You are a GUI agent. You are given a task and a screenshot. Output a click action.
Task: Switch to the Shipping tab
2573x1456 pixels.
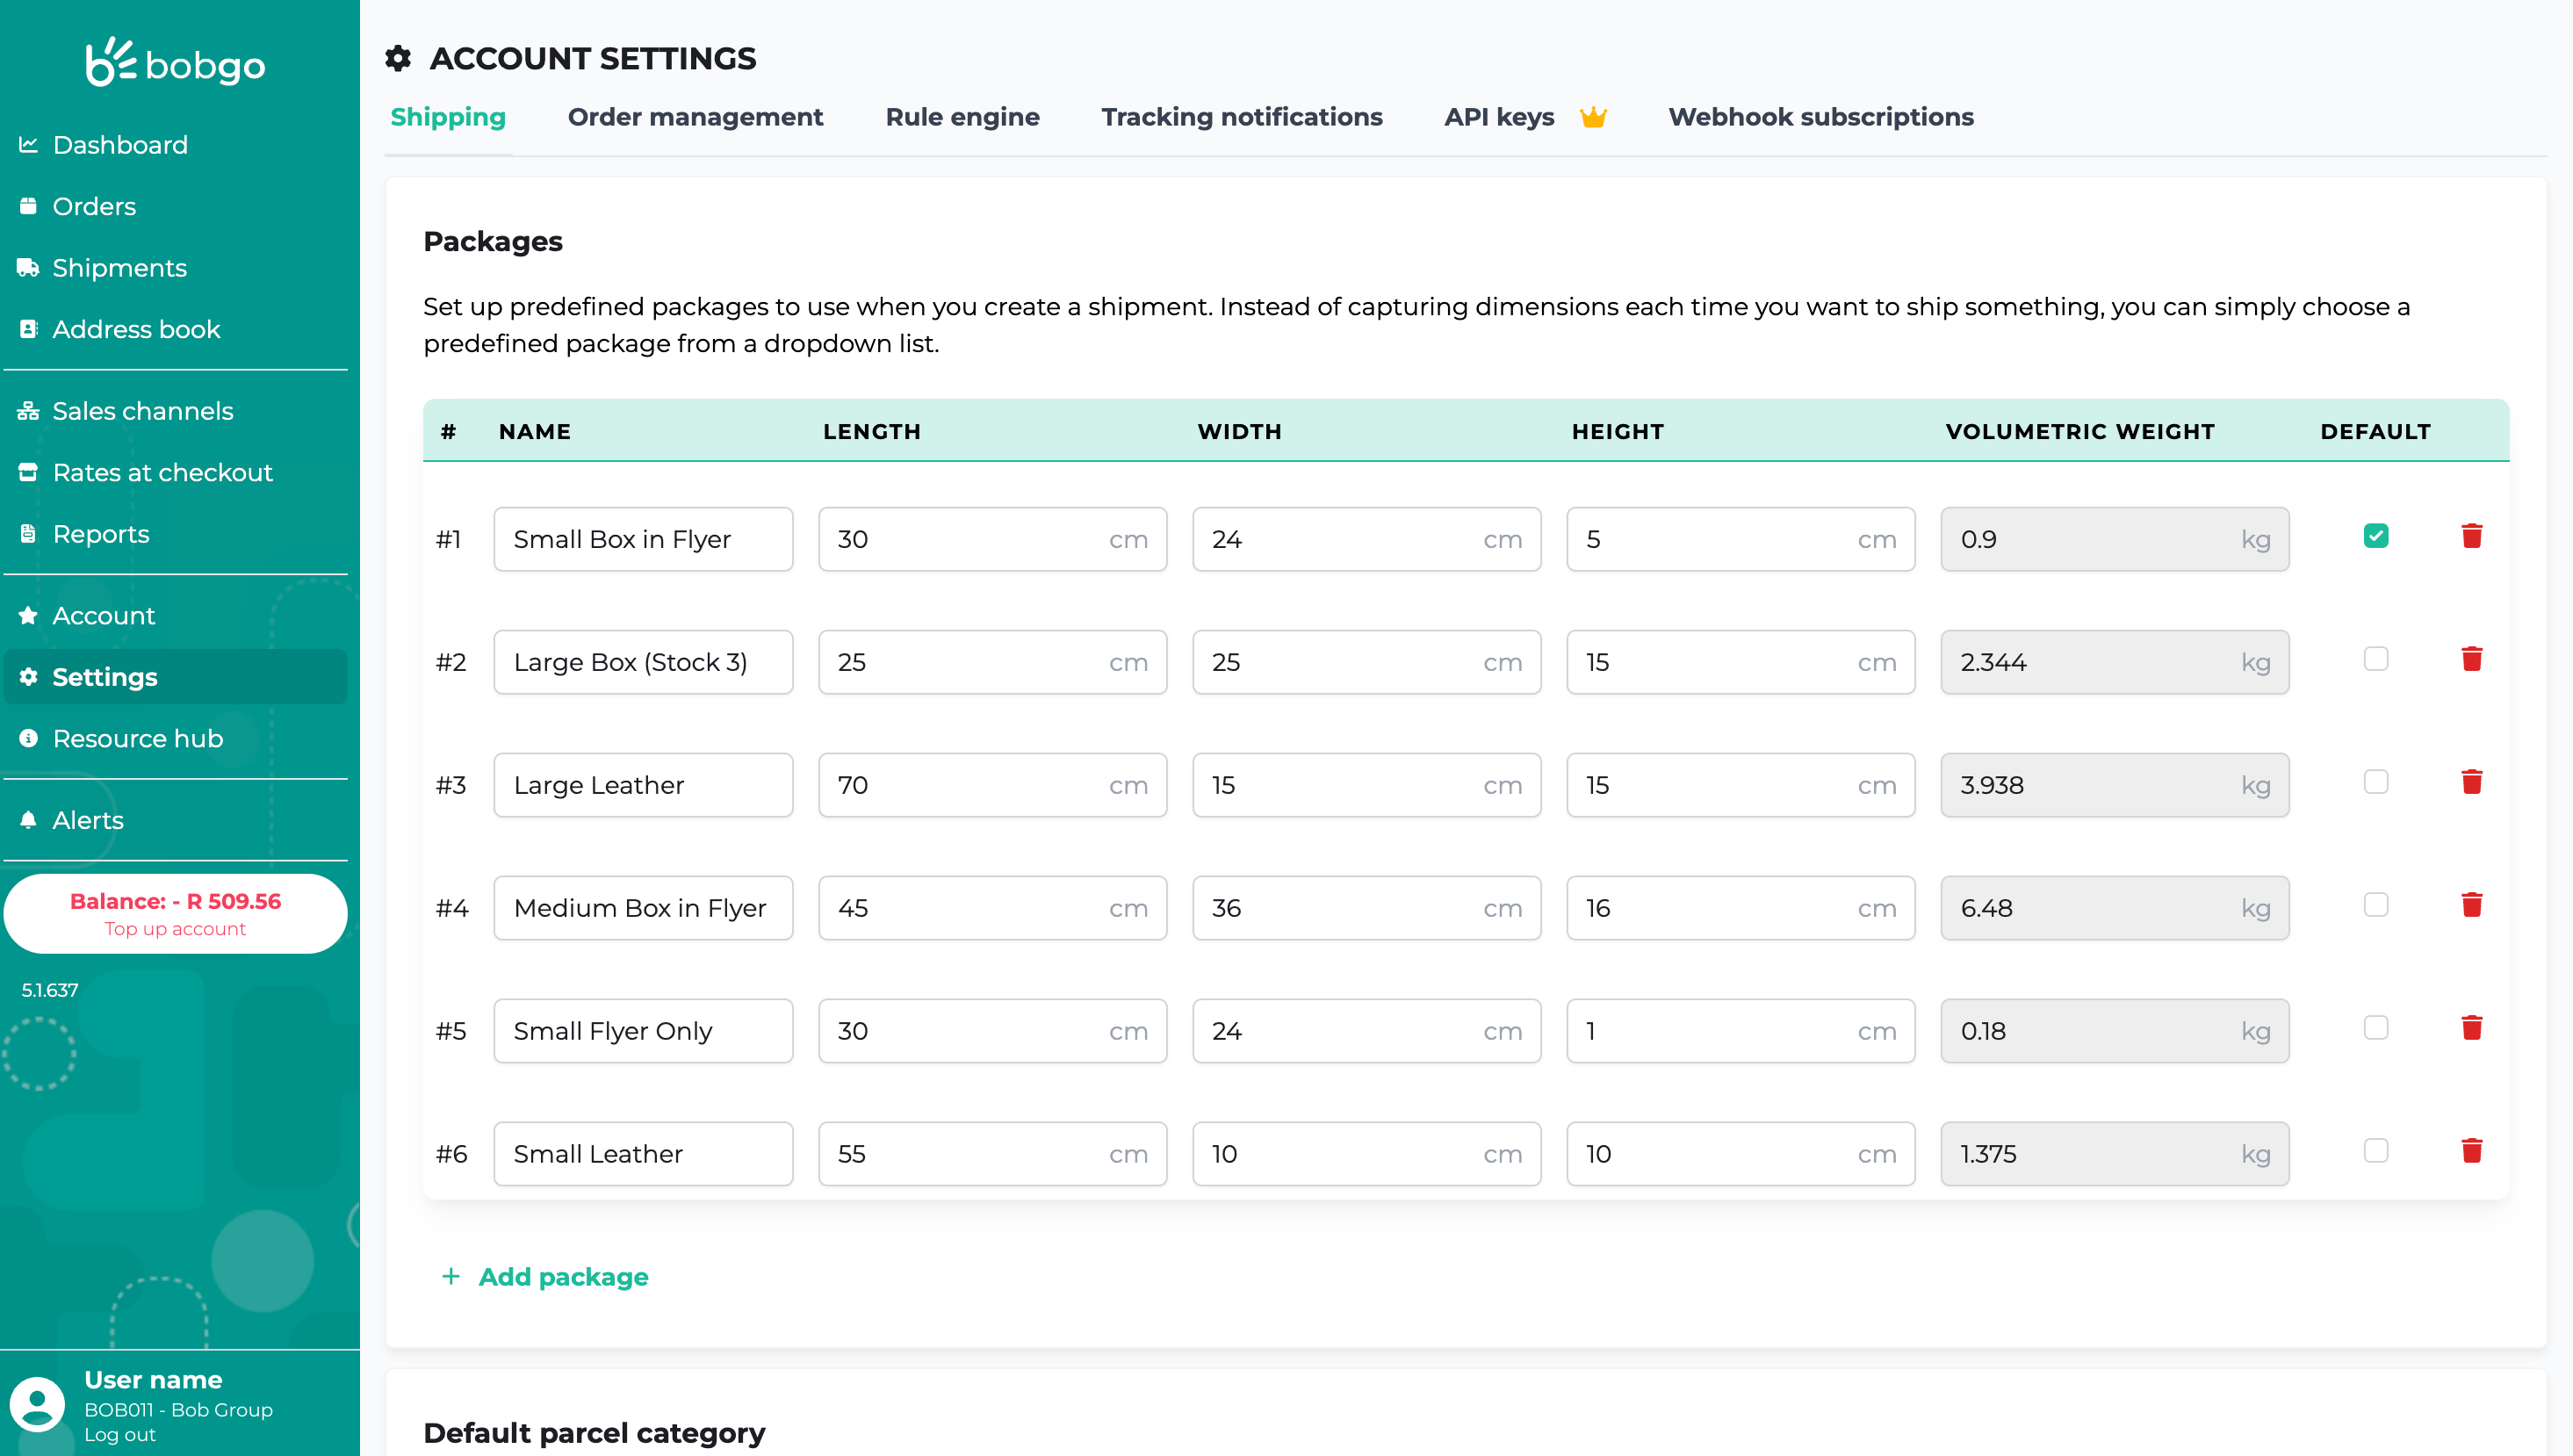click(448, 117)
